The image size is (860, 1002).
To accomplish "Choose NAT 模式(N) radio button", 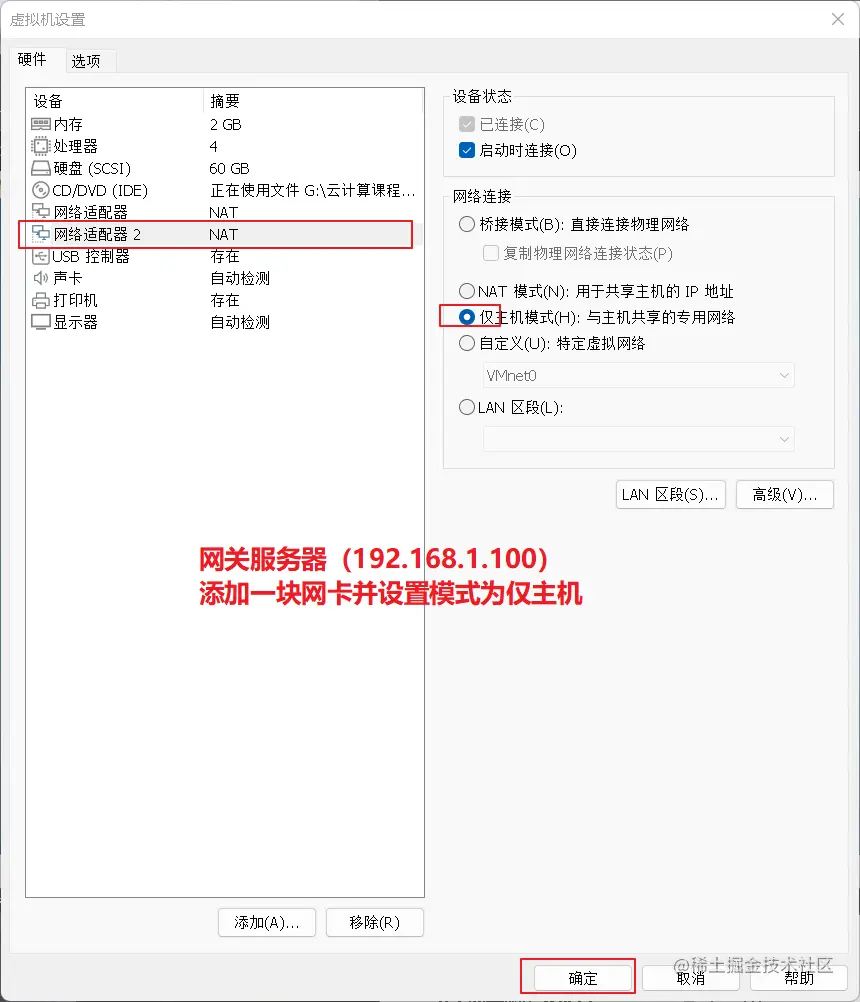I will 467,291.
